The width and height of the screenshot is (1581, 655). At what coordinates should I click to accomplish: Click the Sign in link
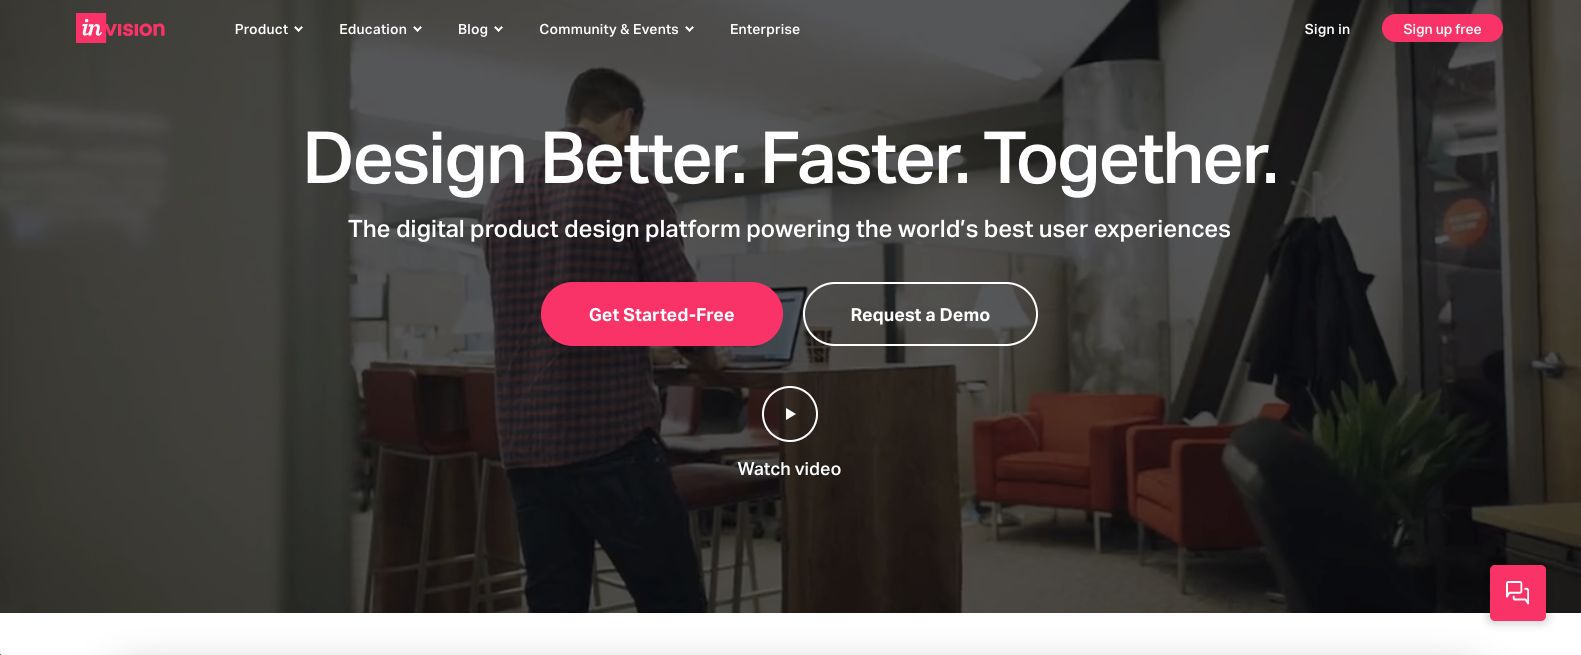coord(1327,29)
